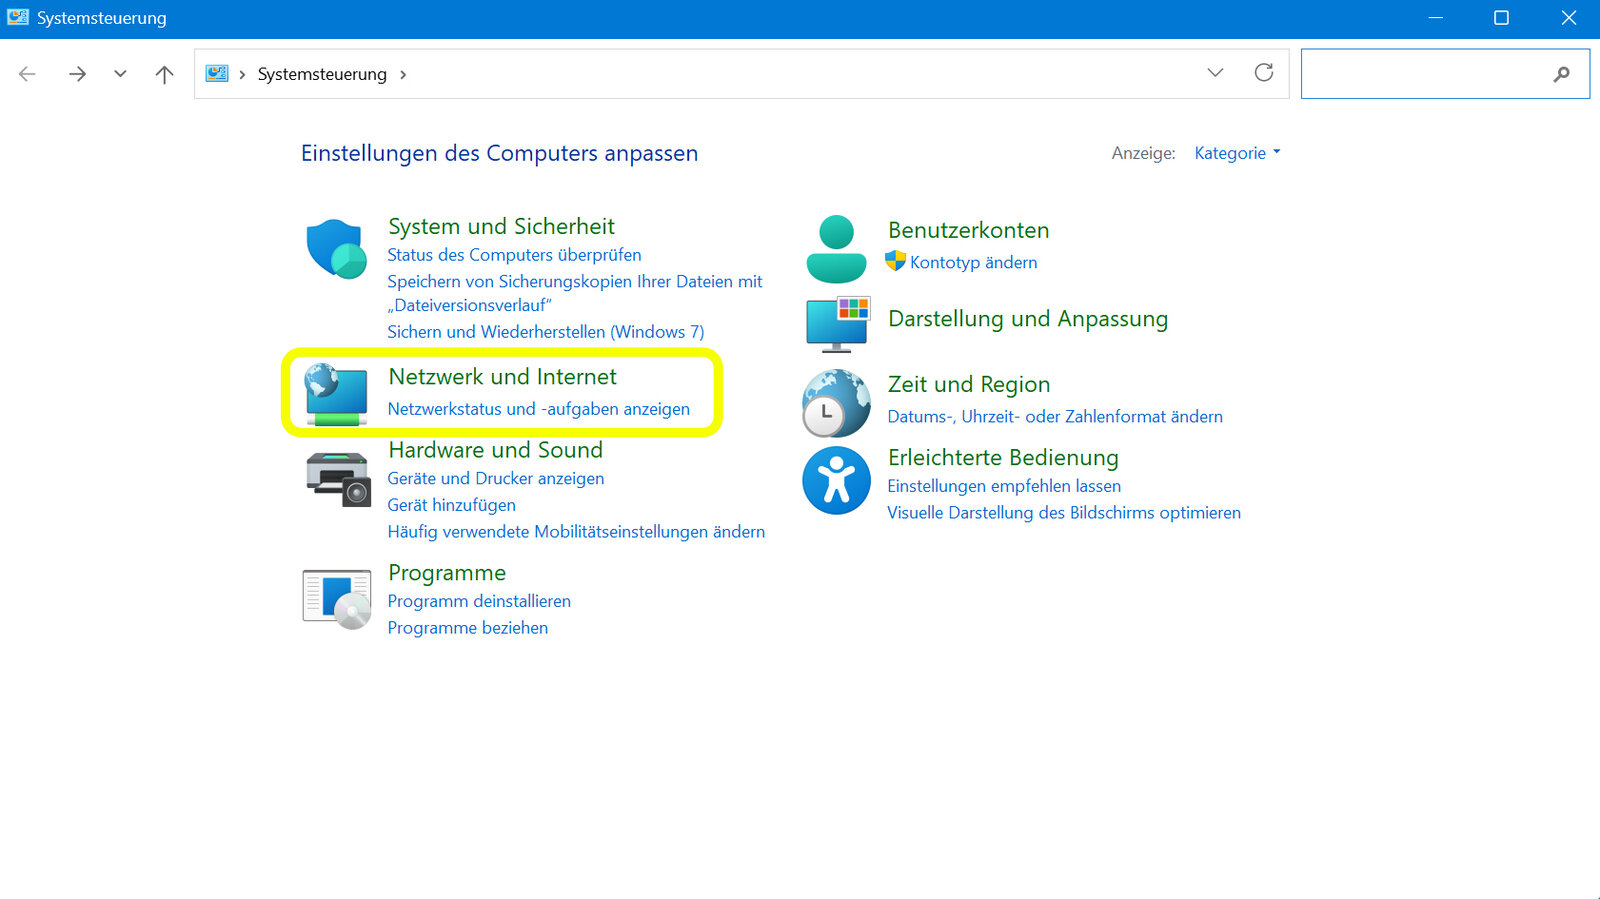Open the Darstellung und Anpassung monitor icon

point(837,324)
